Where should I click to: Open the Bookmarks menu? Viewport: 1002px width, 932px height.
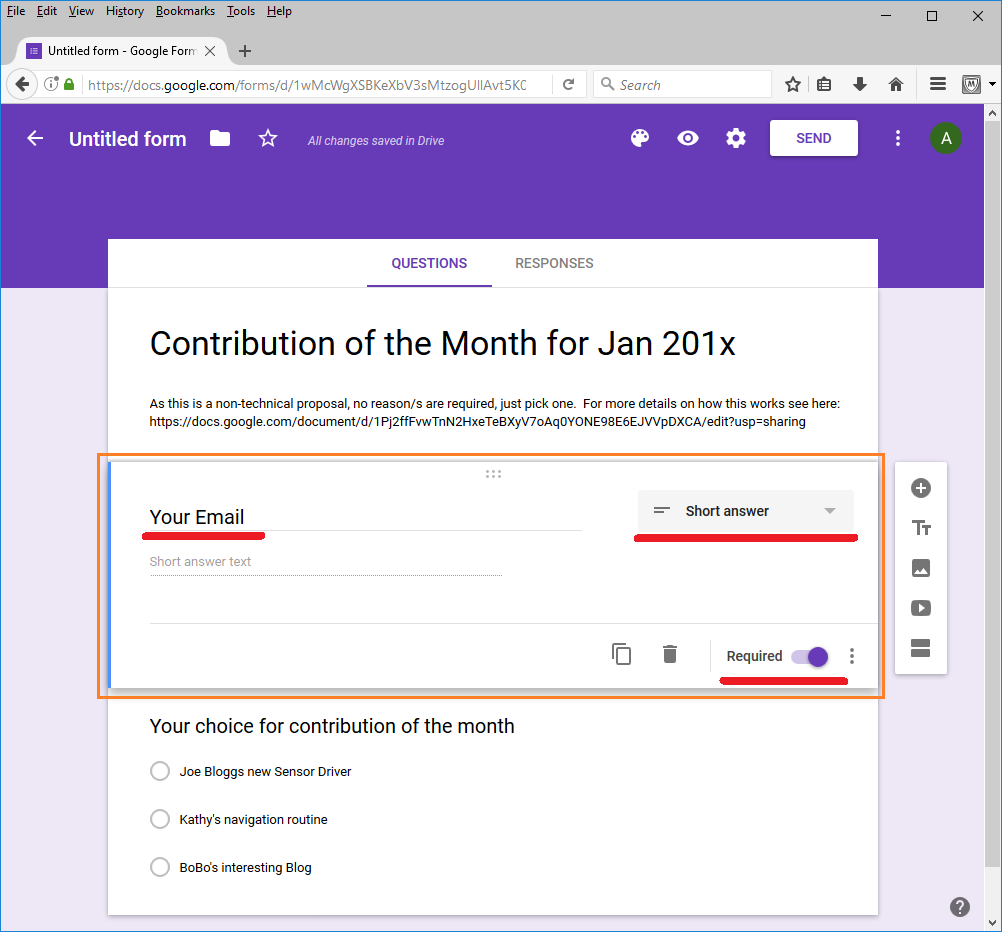tap(185, 11)
